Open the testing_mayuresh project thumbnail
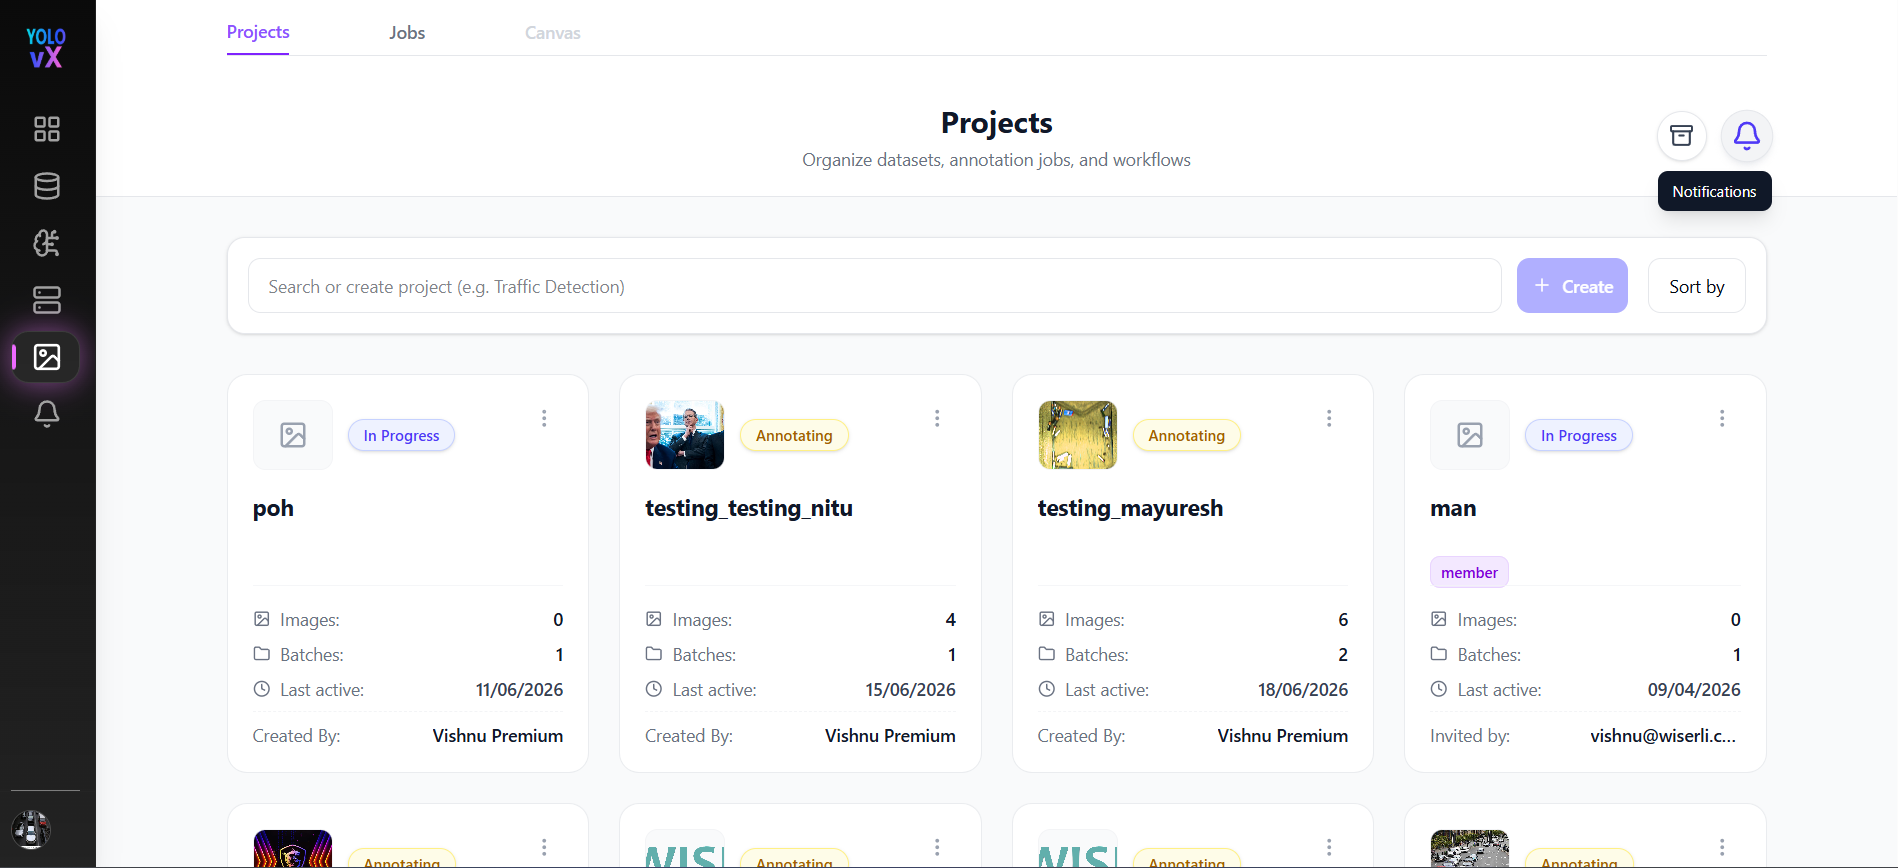 coord(1078,435)
